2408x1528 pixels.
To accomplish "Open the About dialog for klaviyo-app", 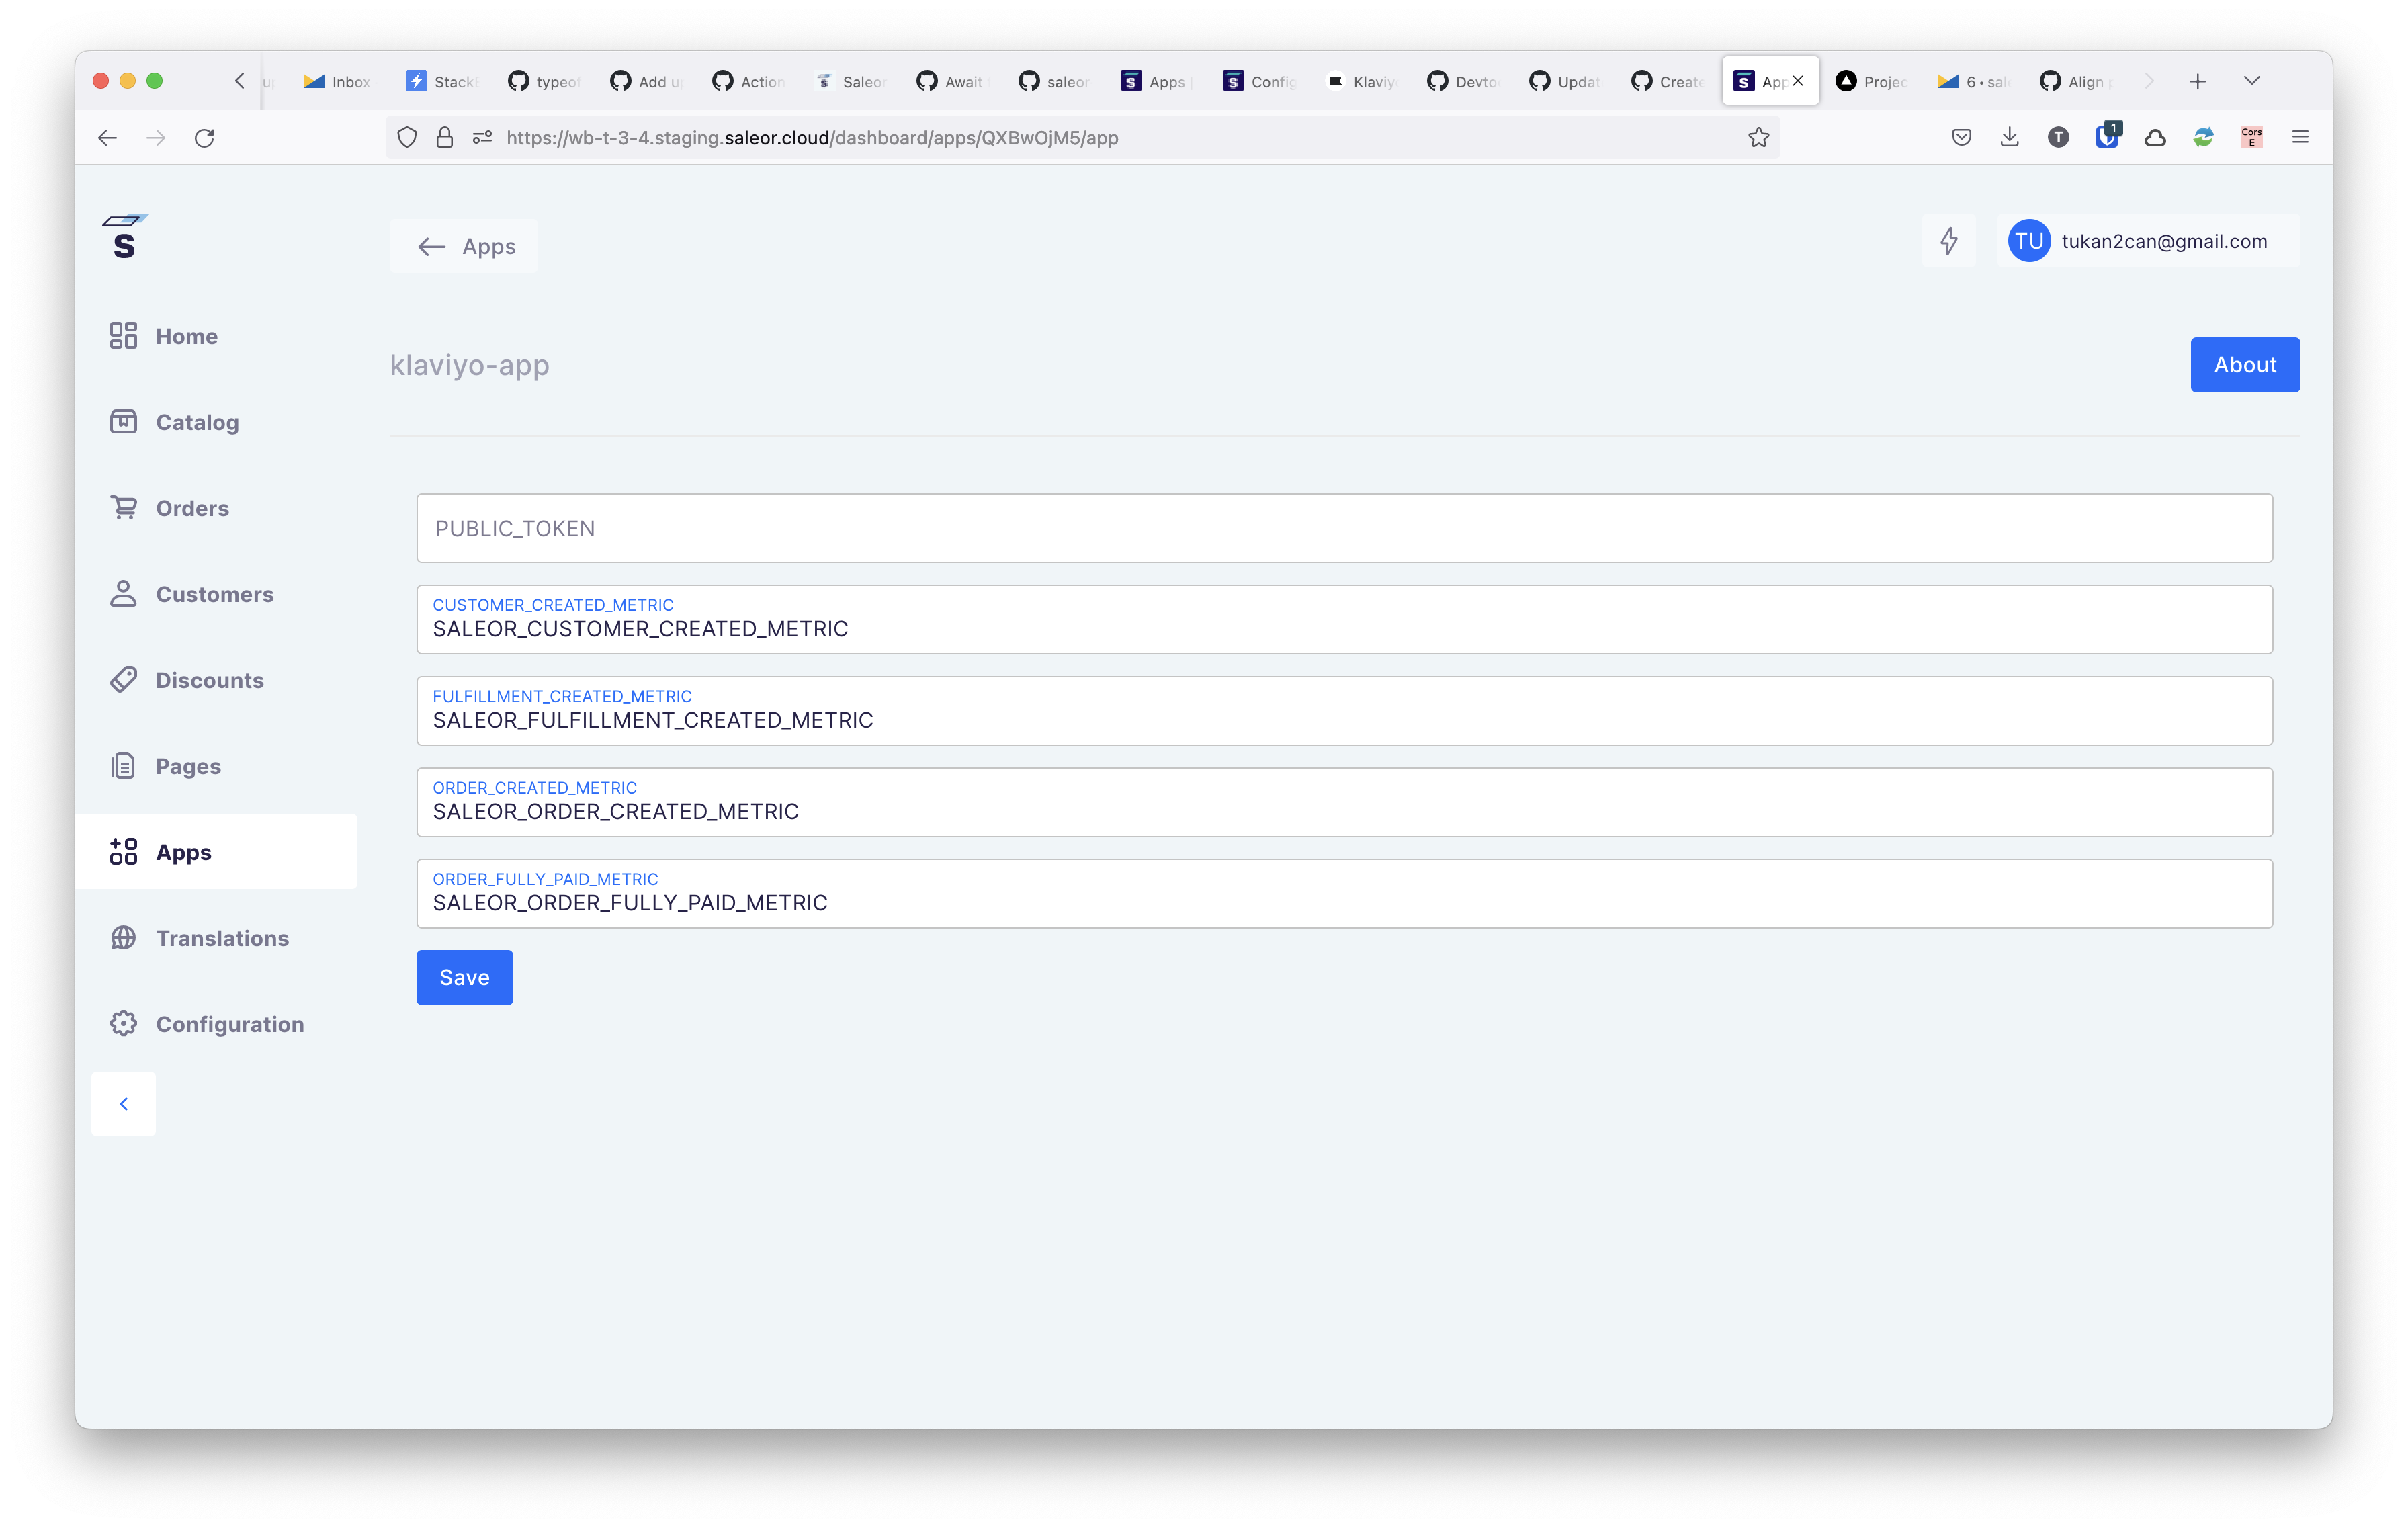I will pyautogui.click(x=2245, y=364).
